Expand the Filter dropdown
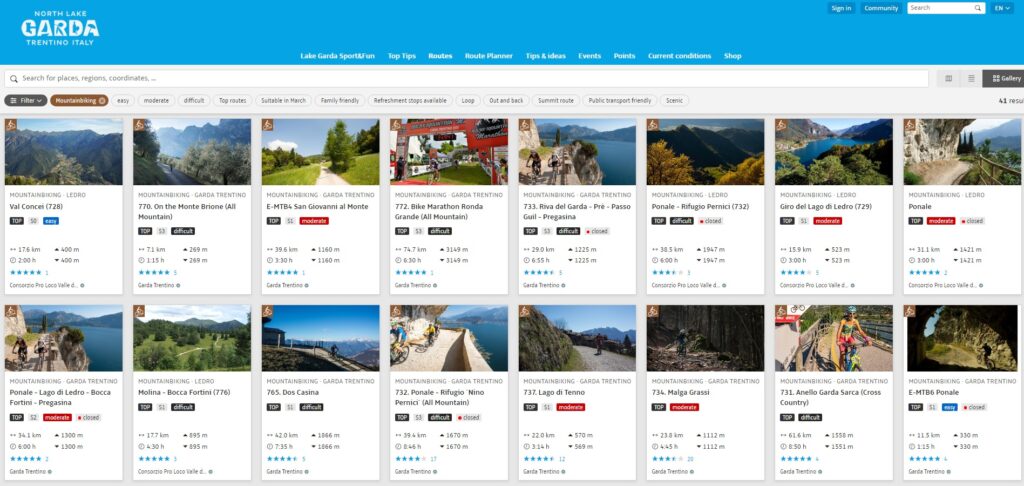 tap(26, 101)
